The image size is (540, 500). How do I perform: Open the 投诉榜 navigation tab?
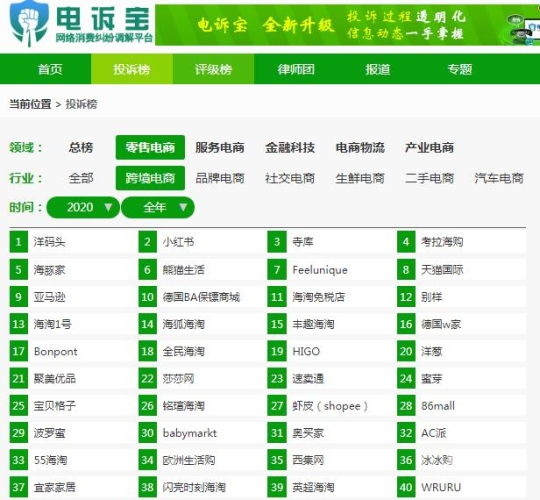pyautogui.click(x=132, y=69)
